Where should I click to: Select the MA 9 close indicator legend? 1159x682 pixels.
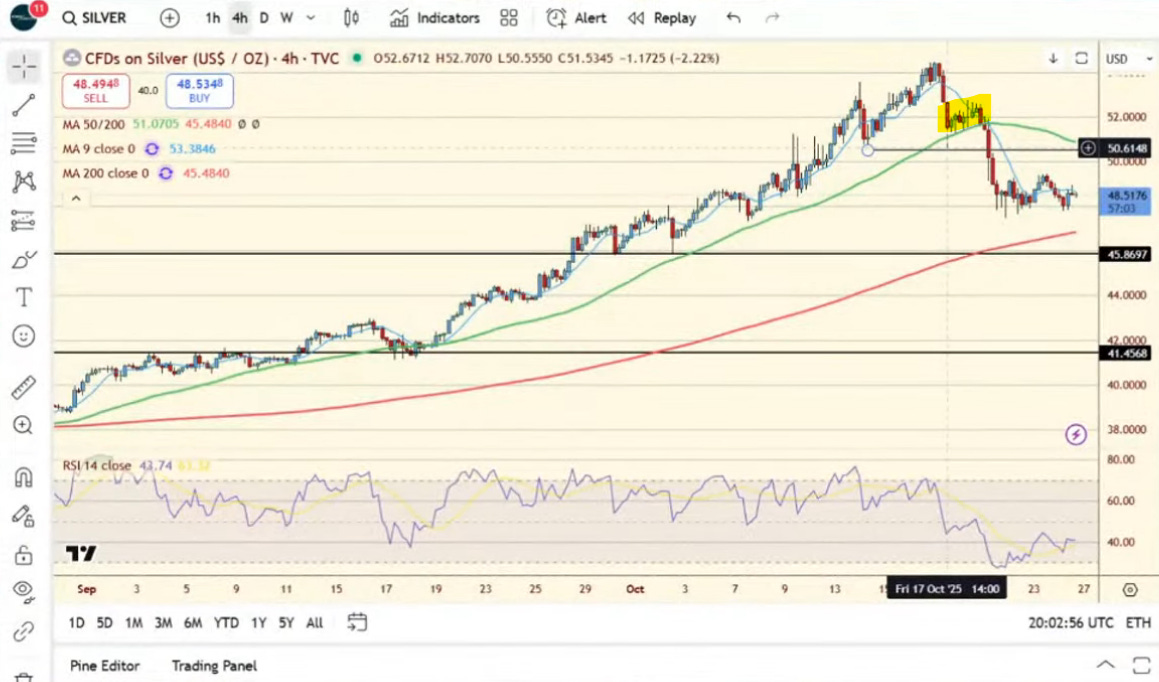(x=99, y=149)
